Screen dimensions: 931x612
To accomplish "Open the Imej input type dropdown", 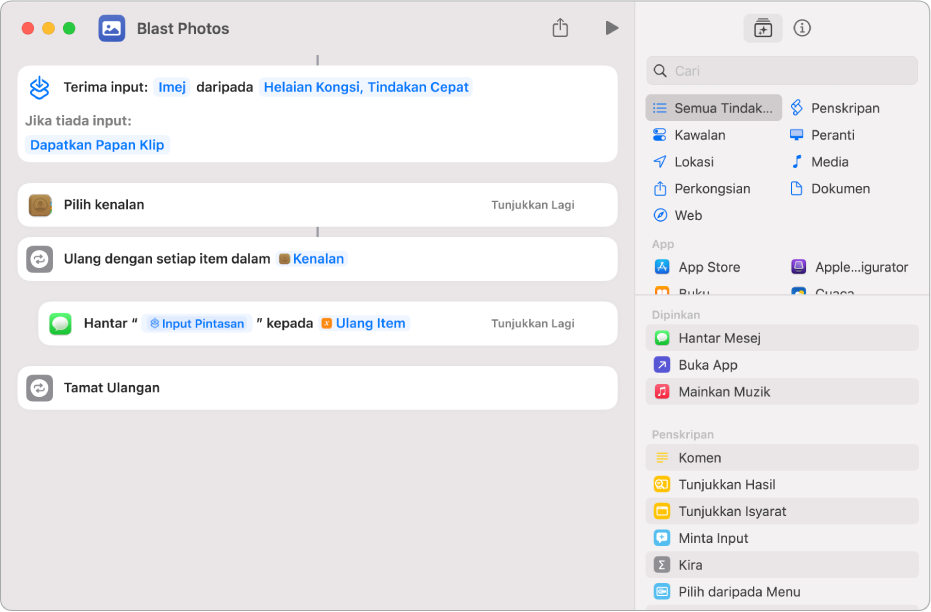I will (172, 87).
